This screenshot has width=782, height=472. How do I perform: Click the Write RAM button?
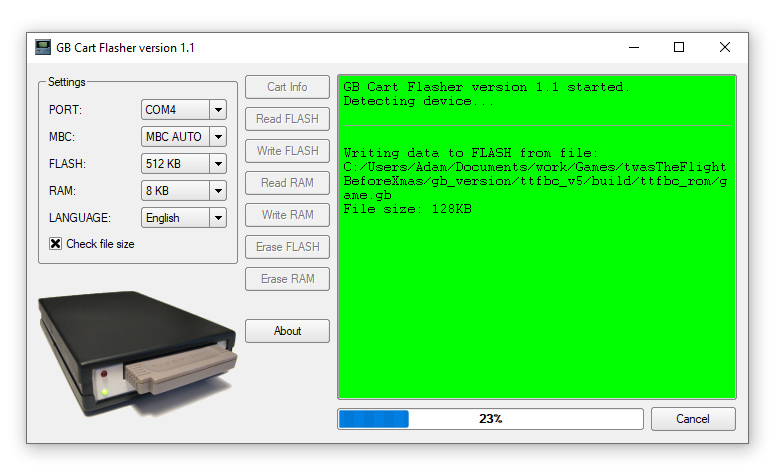point(287,215)
